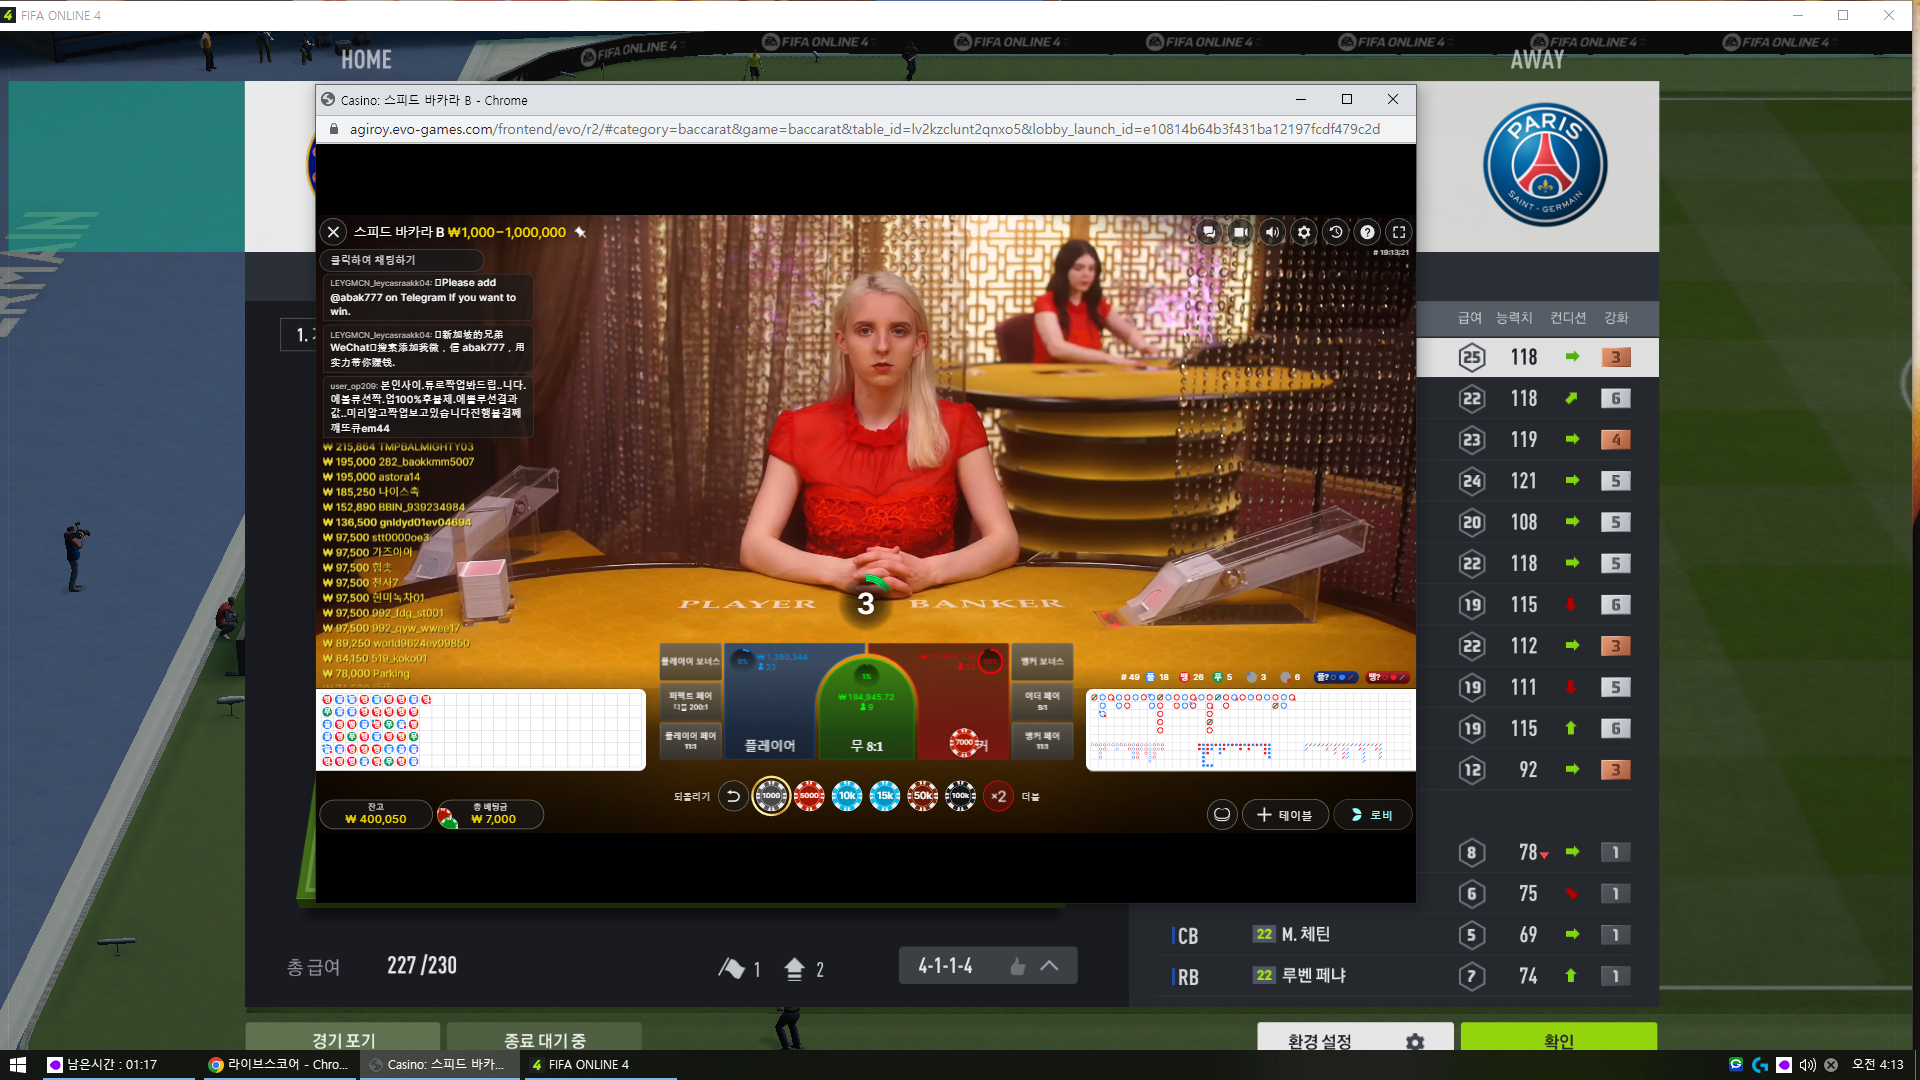The height and width of the screenshot is (1080, 1920).
Task: Enter fullscreen mode in casino view
Action: pos(1399,232)
